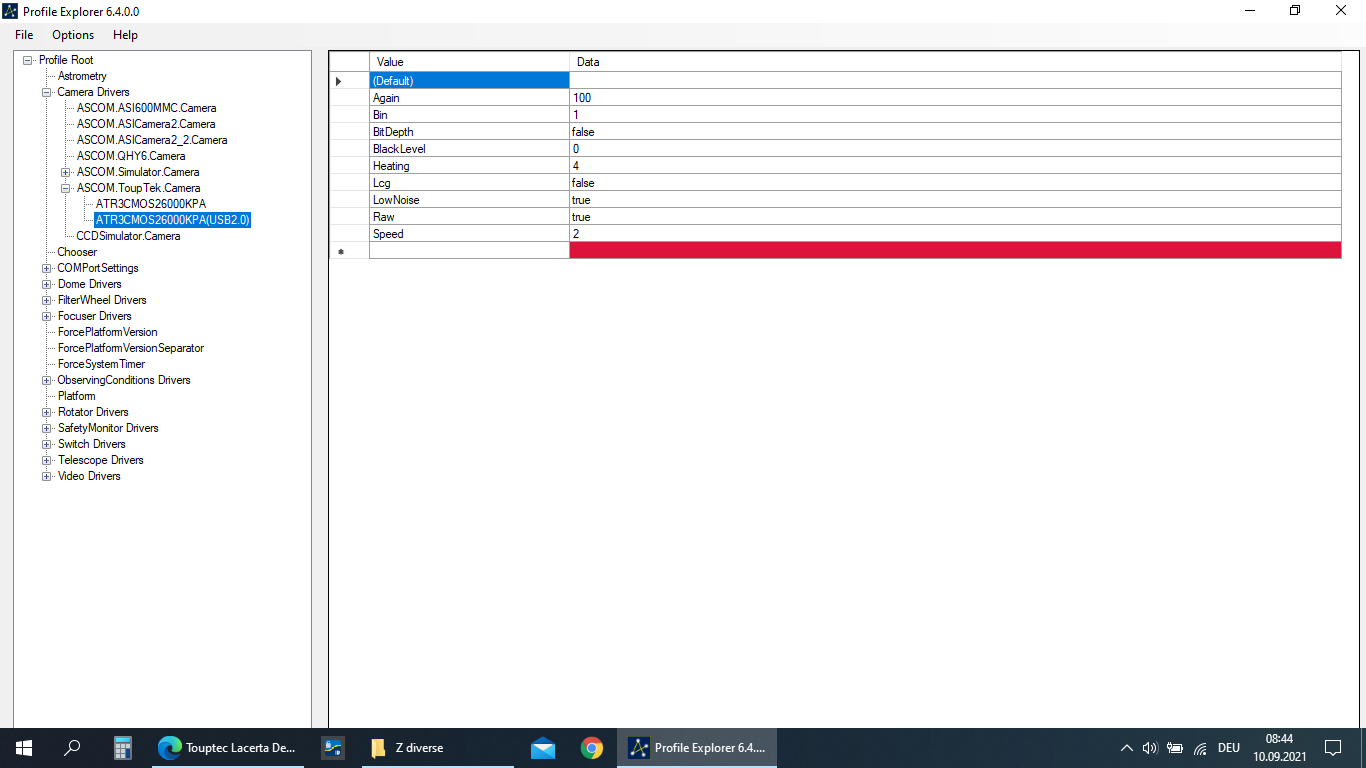Click Profile Explorer taskbar button
This screenshot has width=1366, height=768.
coord(697,747)
